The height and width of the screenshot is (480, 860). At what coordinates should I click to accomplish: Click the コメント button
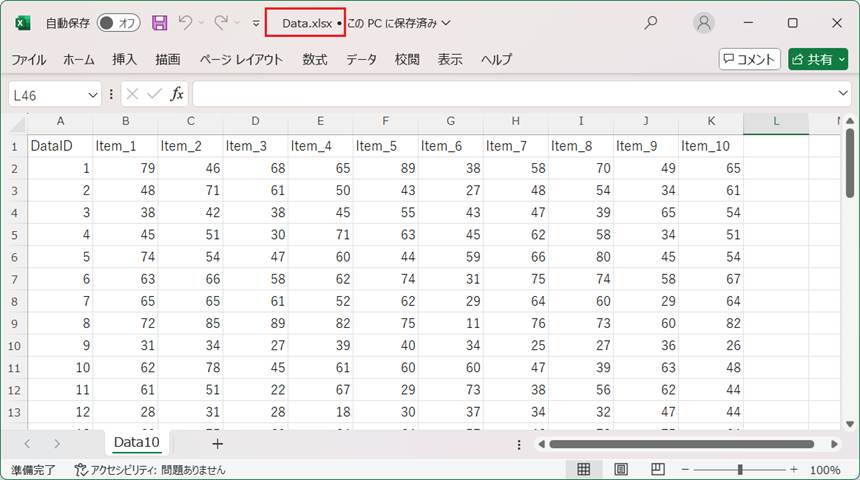click(x=749, y=59)
